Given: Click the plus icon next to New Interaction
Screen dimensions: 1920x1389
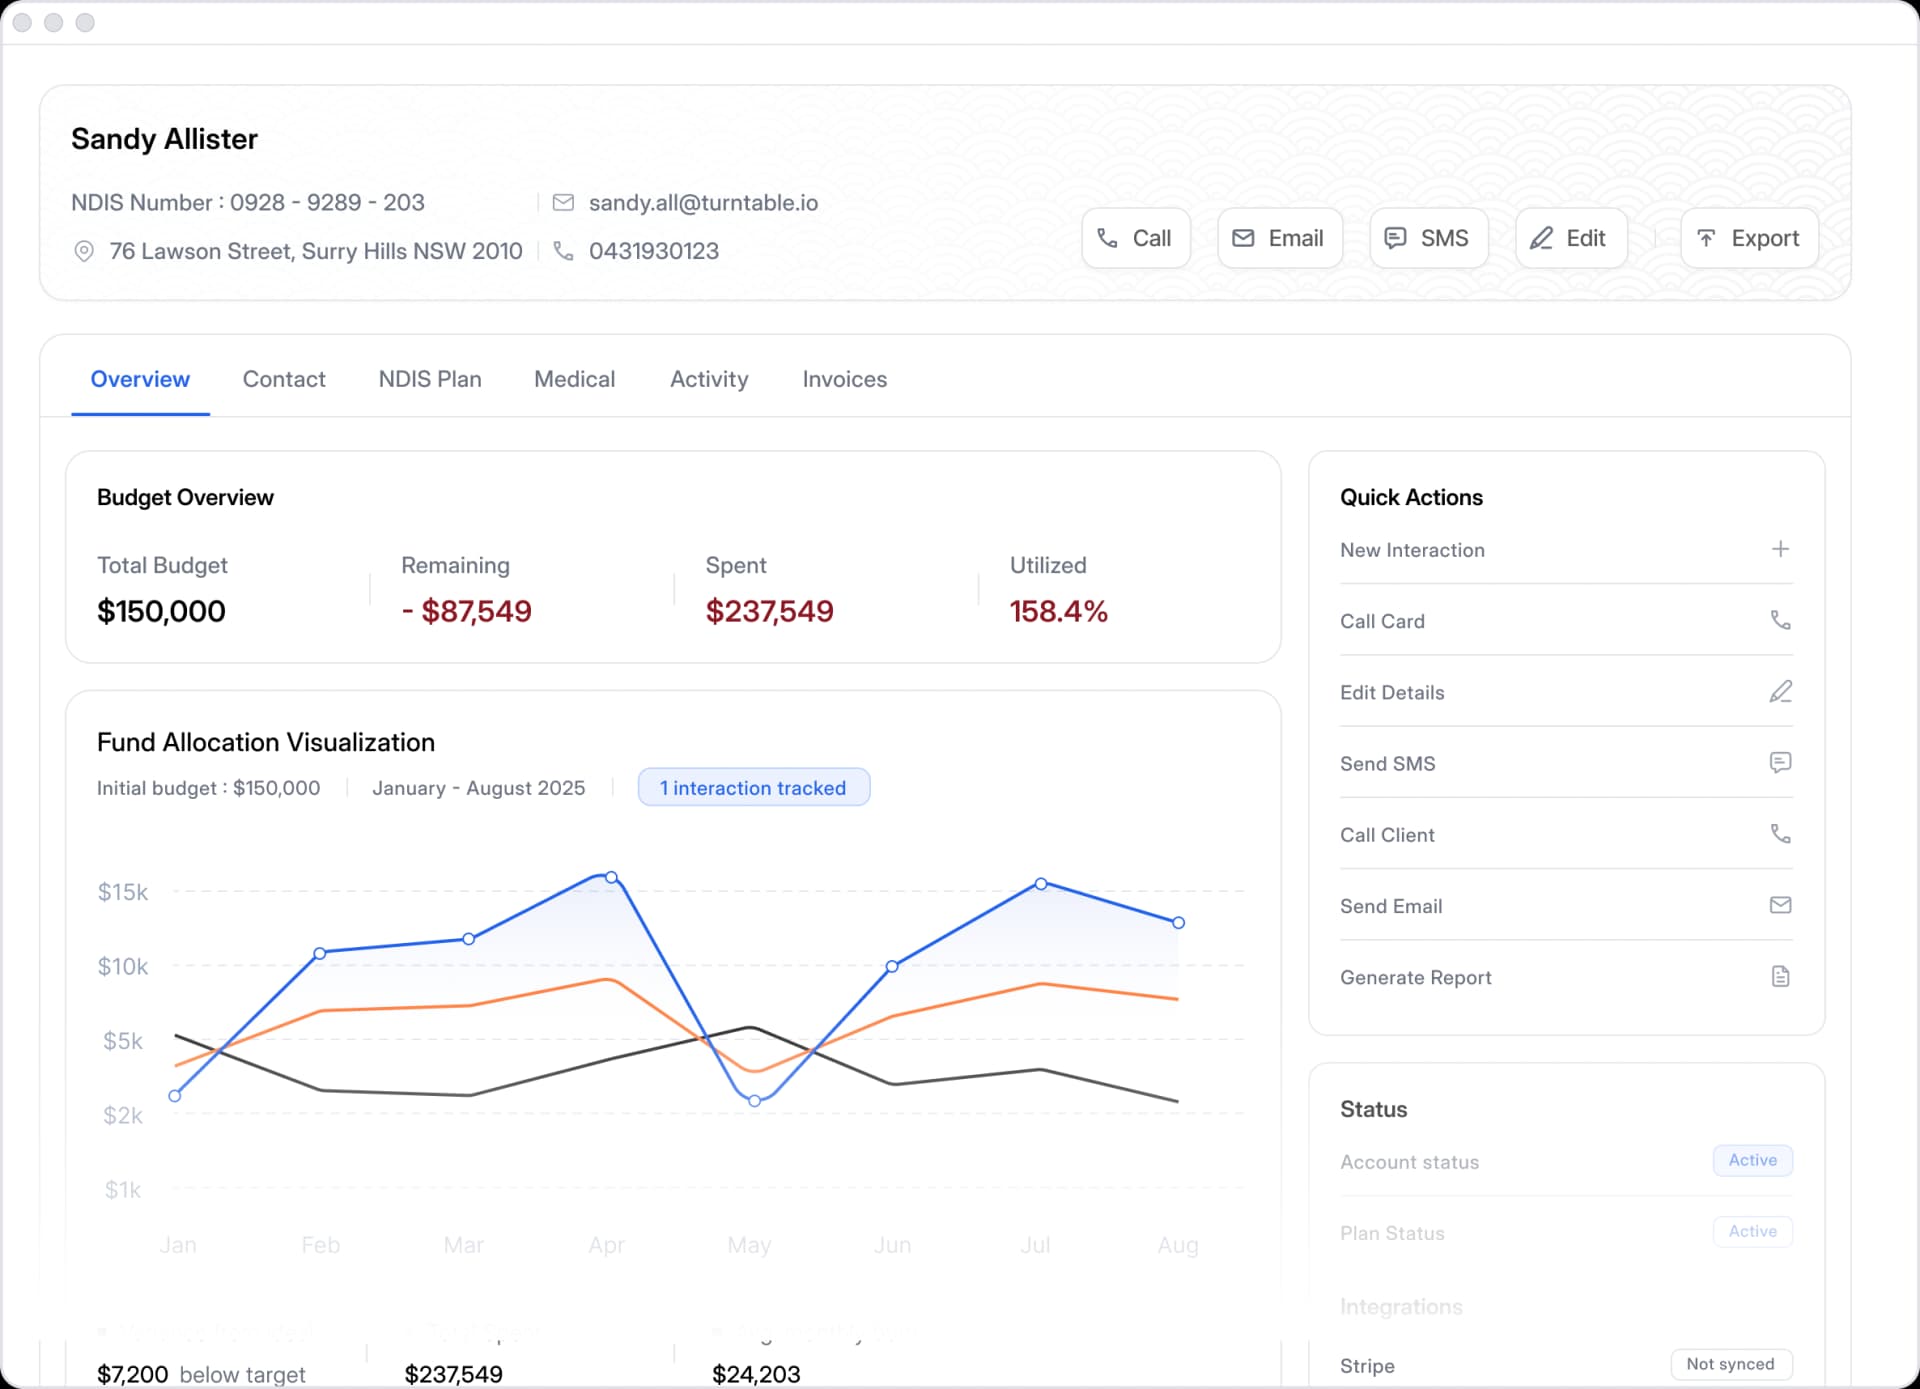Looking at the screenshot, I should click(1780, 548).
